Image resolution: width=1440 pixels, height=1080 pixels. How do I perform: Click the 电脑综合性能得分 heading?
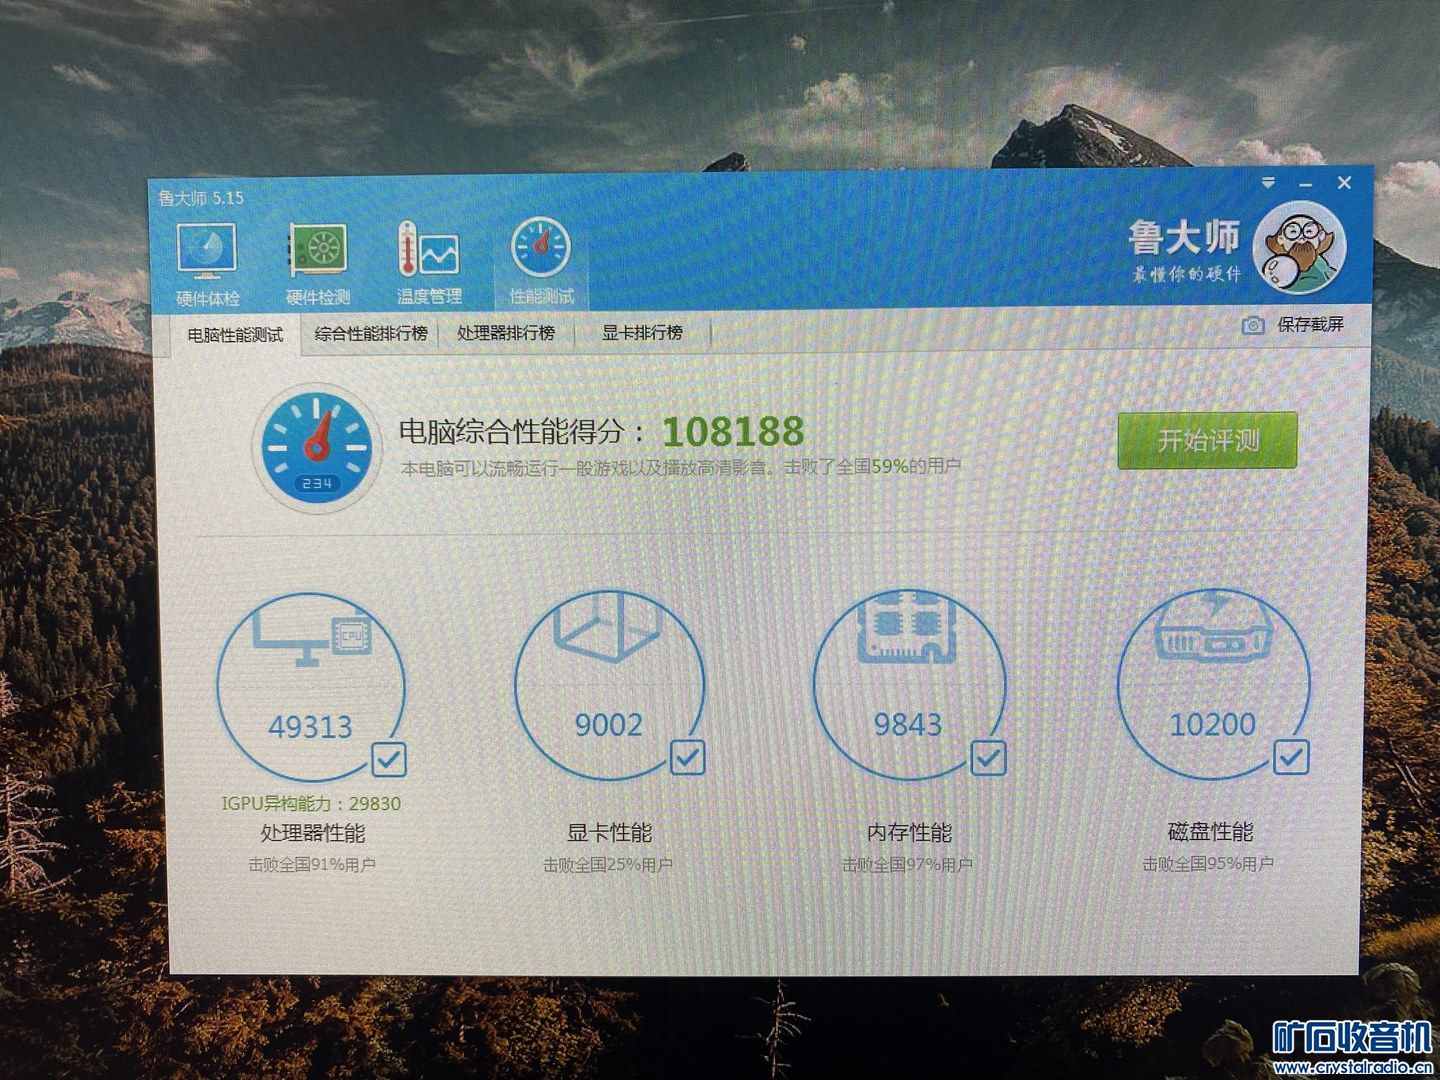click(x=523, y=432)
